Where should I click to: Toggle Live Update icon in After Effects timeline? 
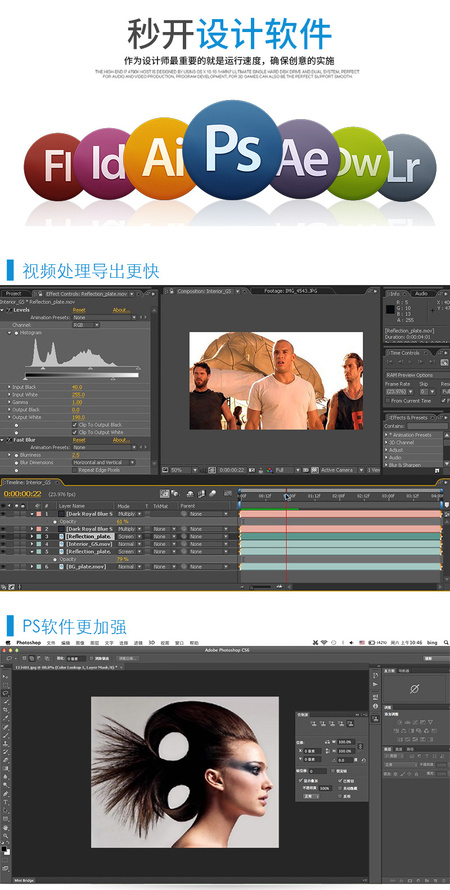tap(164, 494)
